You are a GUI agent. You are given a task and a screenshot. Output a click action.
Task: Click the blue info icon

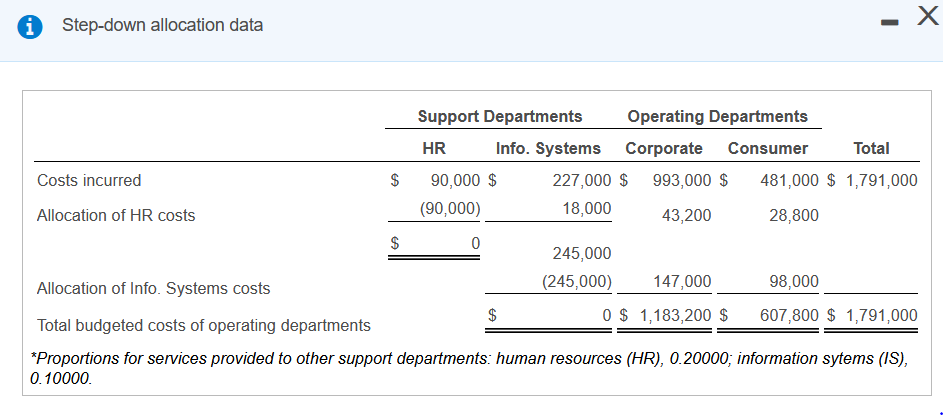[29, 26]
